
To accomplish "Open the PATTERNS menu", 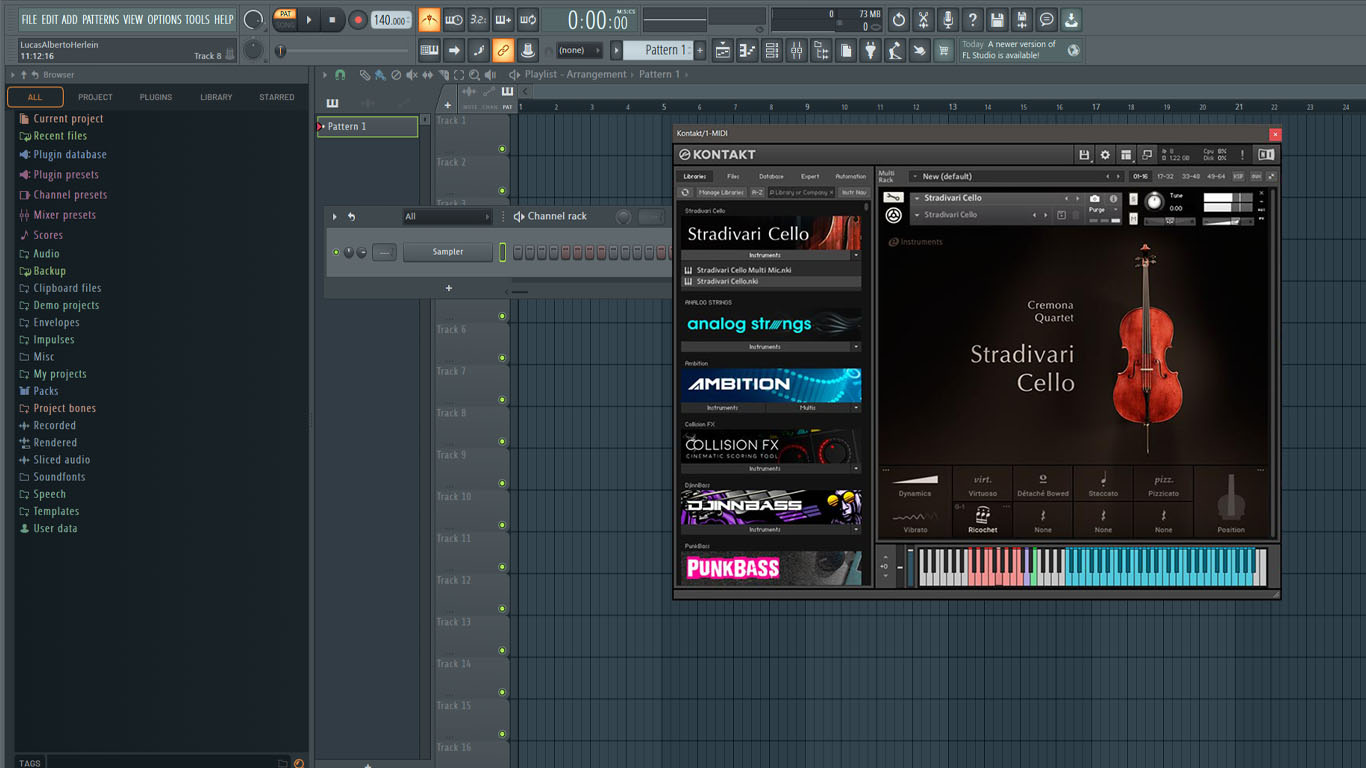I will tap(100, 19).
